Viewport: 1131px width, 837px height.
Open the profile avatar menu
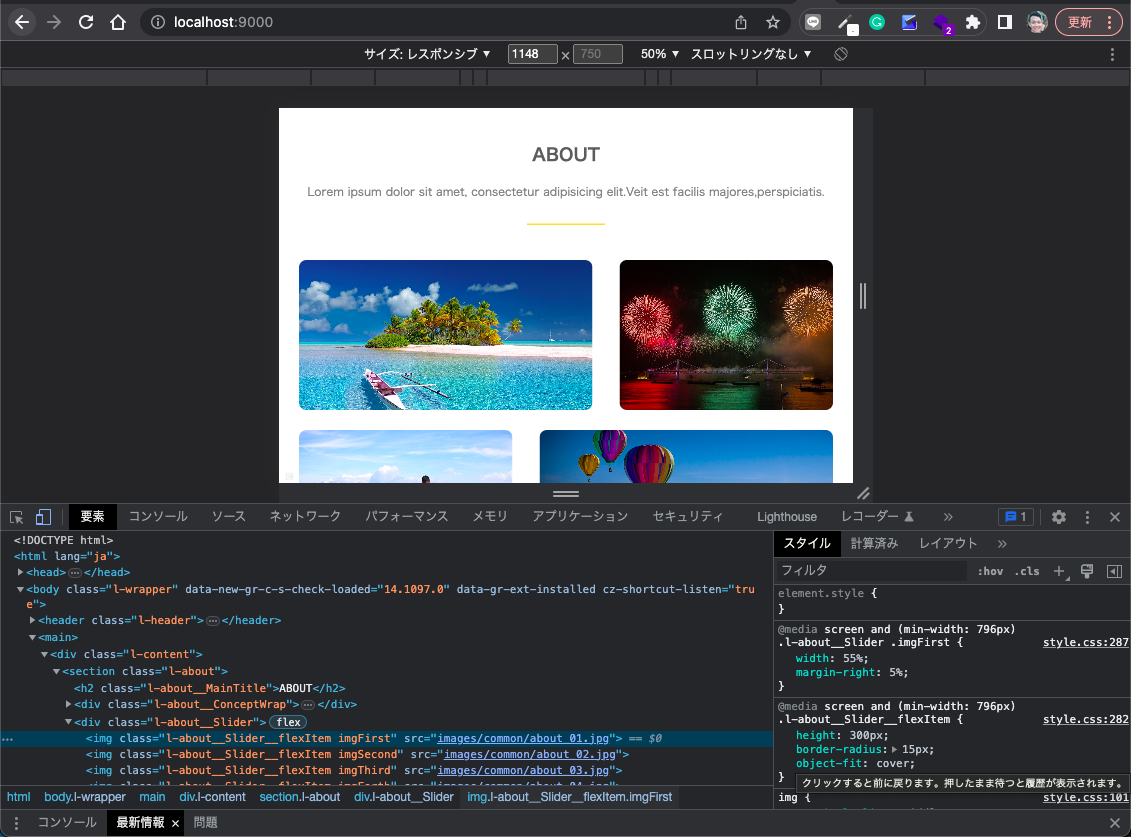(1037, 22)
